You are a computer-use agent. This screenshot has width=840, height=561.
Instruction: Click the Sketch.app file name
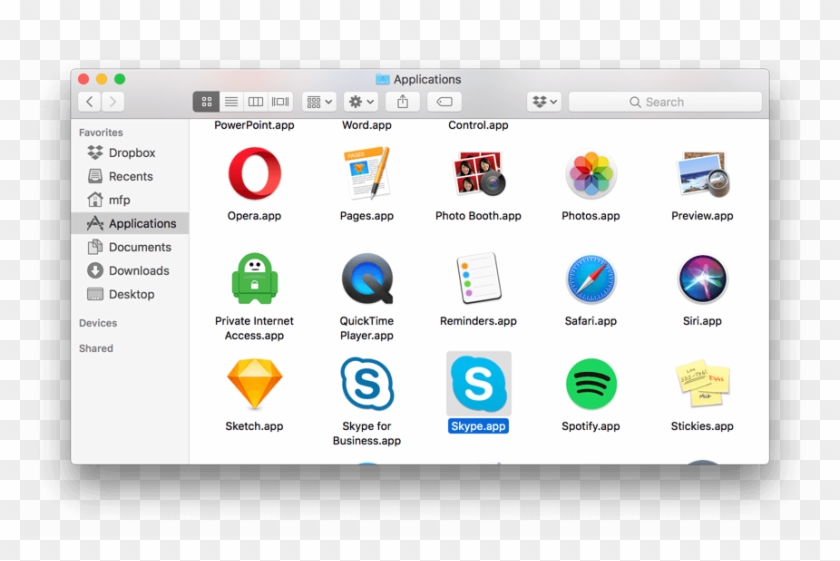254,426
